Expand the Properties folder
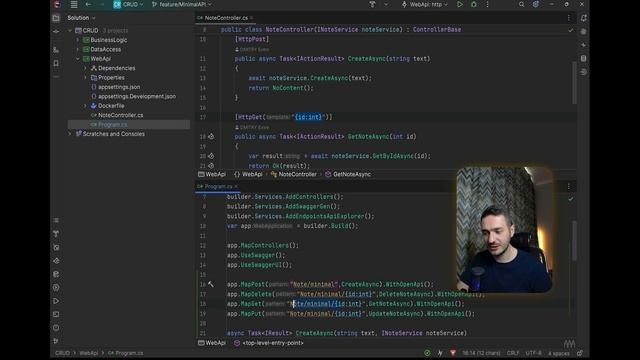 tap(85, 78)
